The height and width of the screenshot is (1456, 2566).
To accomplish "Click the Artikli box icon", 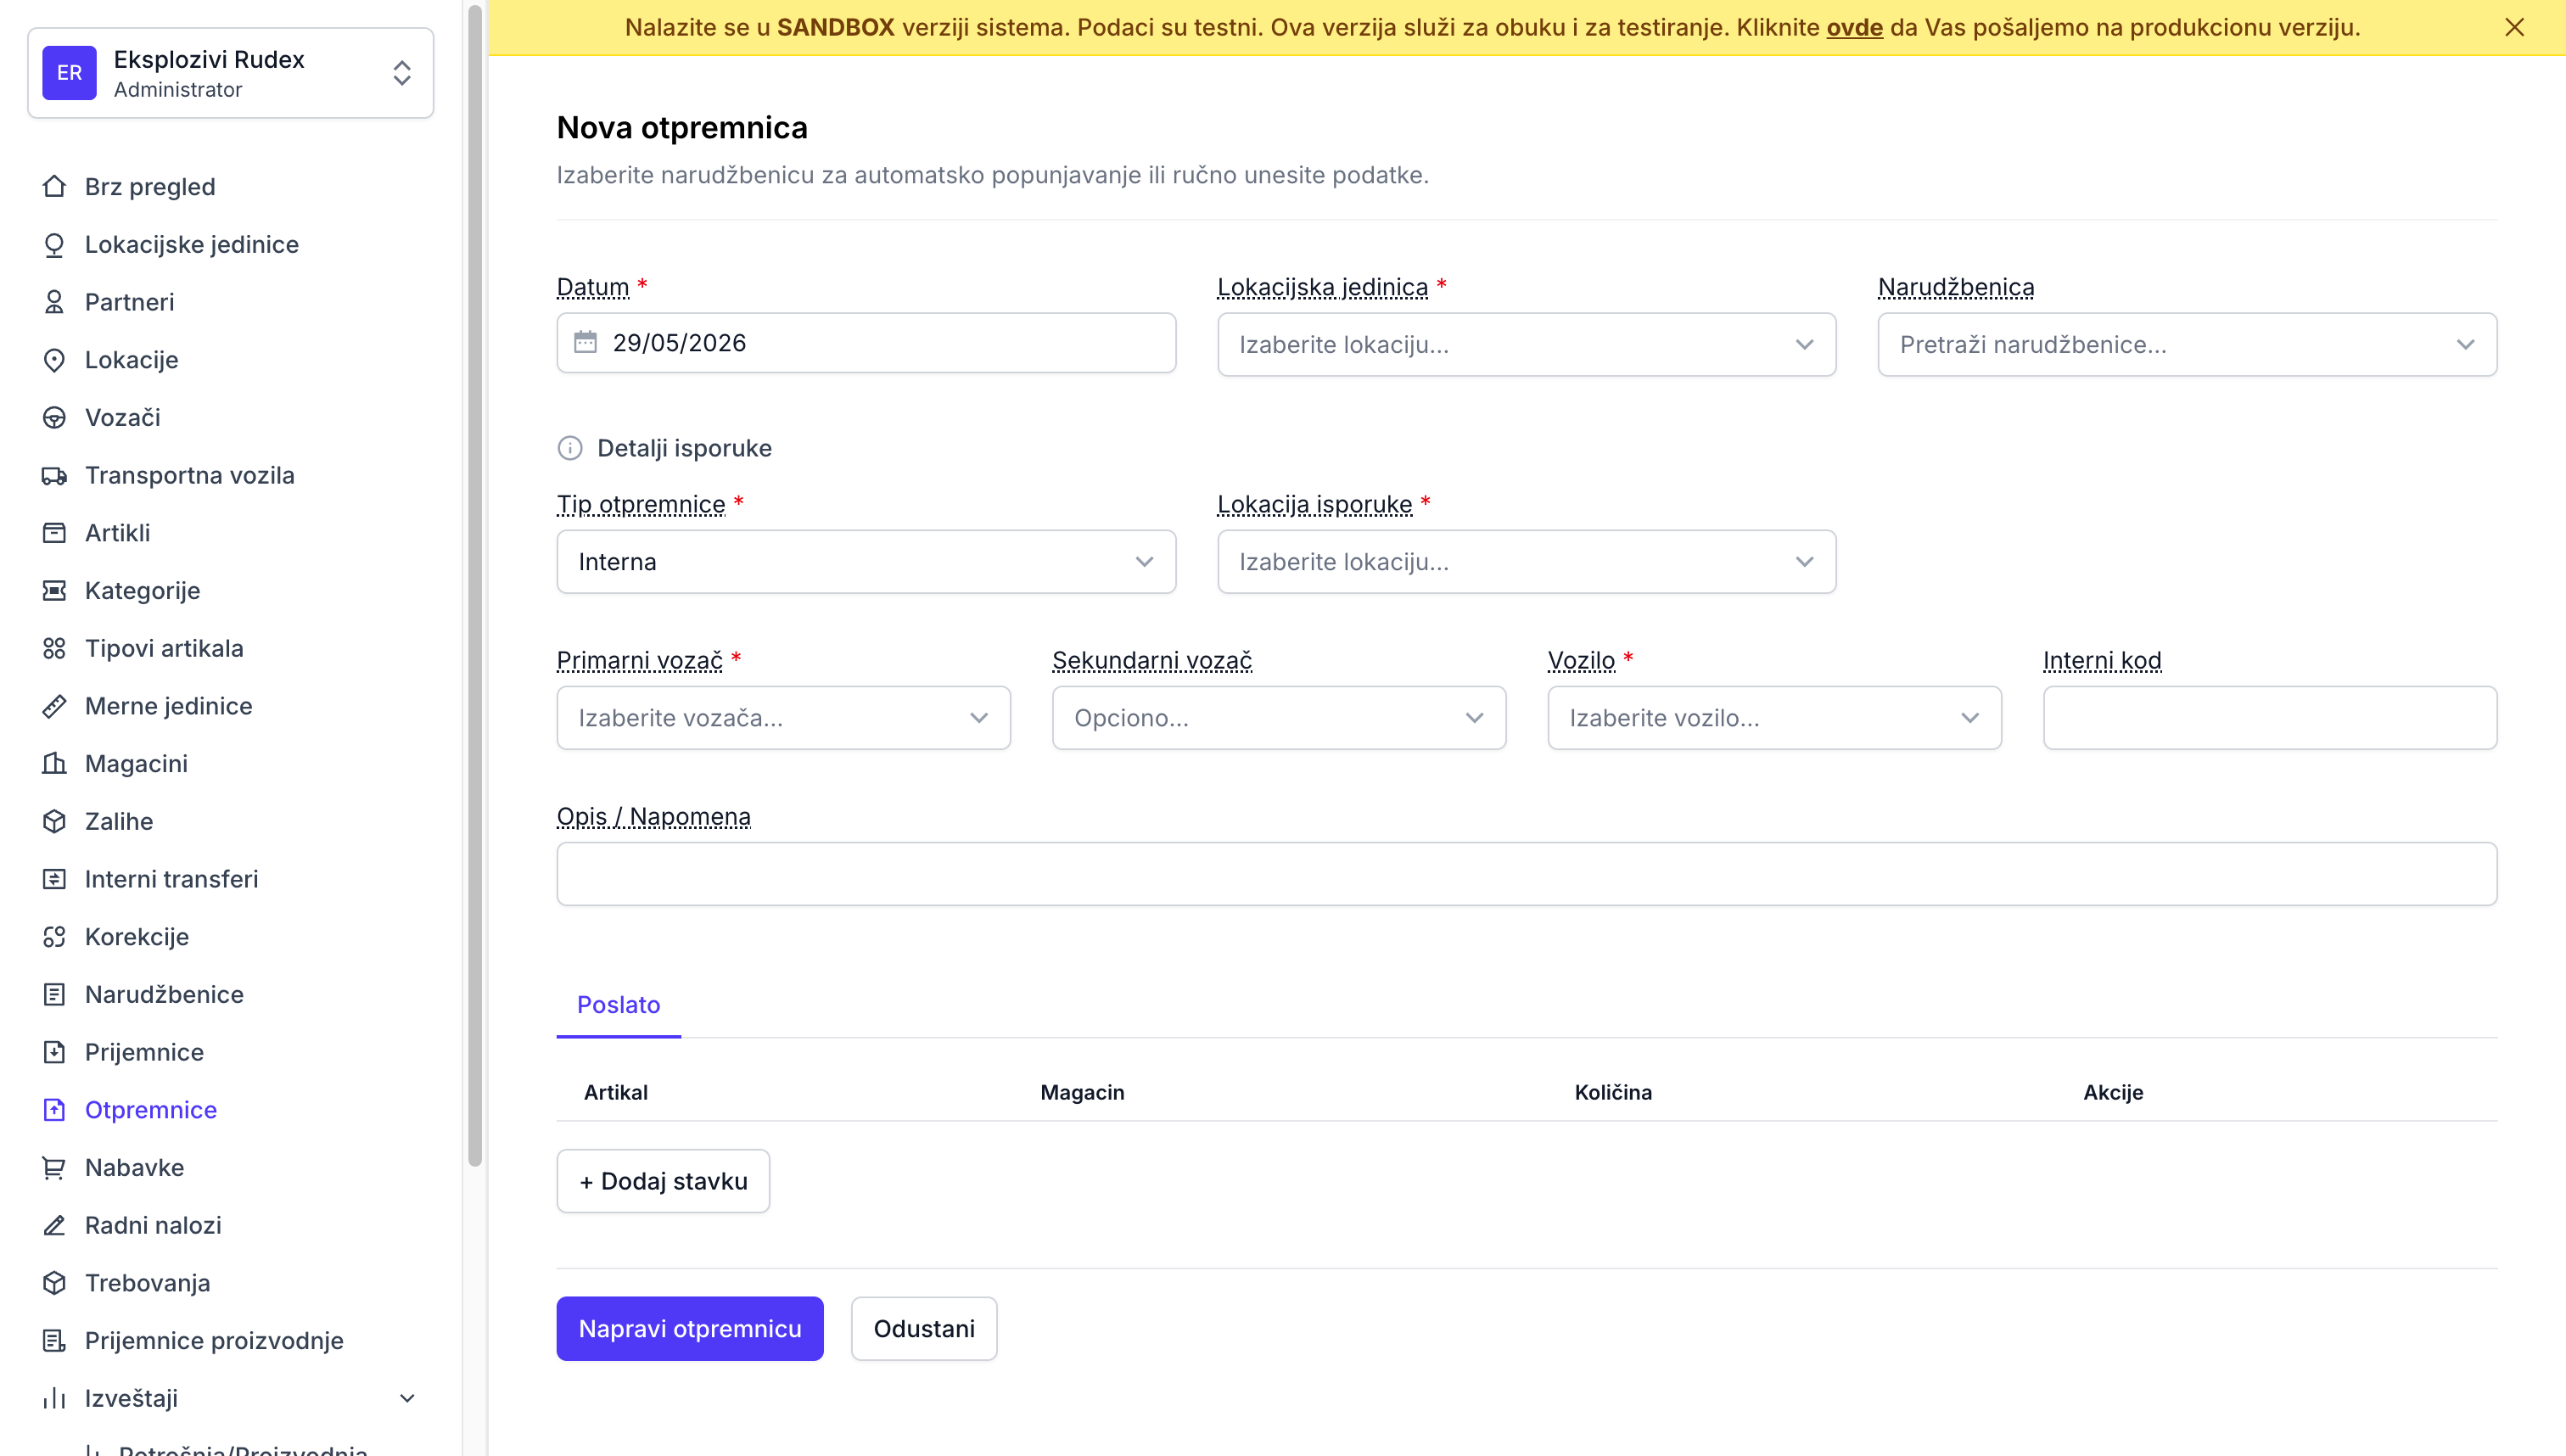I will [x=54, y=533].
